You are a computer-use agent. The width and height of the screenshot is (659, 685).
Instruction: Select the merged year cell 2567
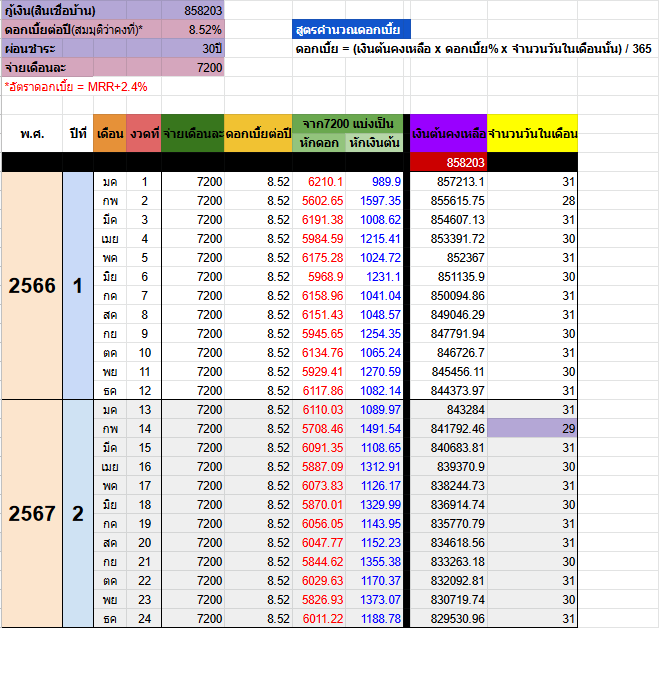coord(32,513)
